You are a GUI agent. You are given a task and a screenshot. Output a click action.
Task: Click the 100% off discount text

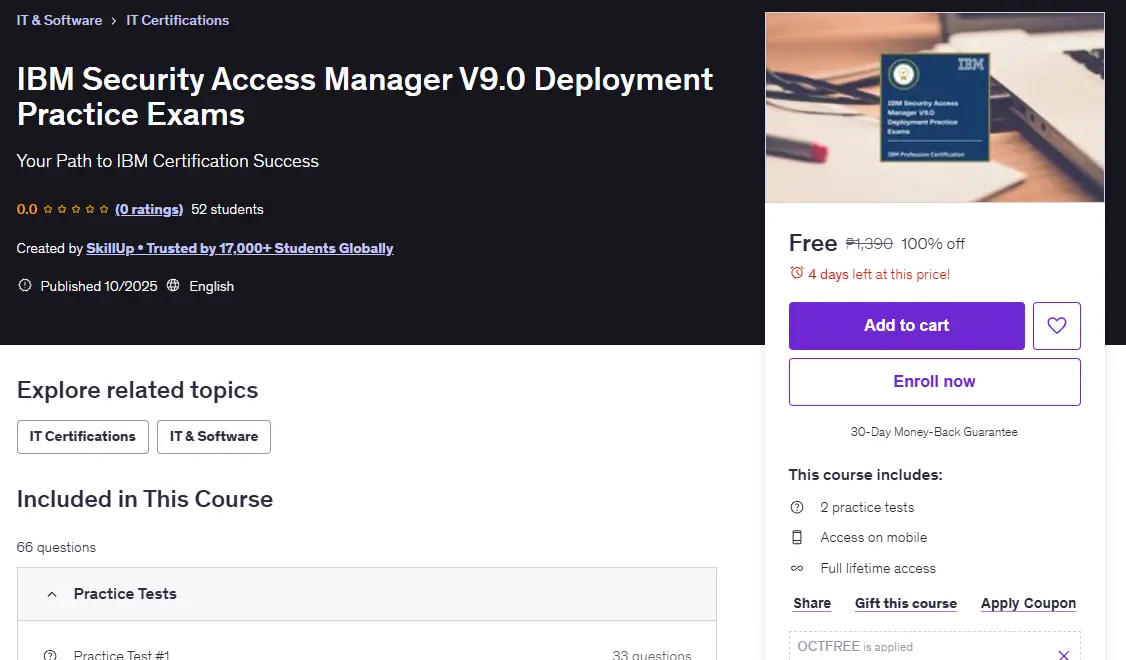click(933, 243)
